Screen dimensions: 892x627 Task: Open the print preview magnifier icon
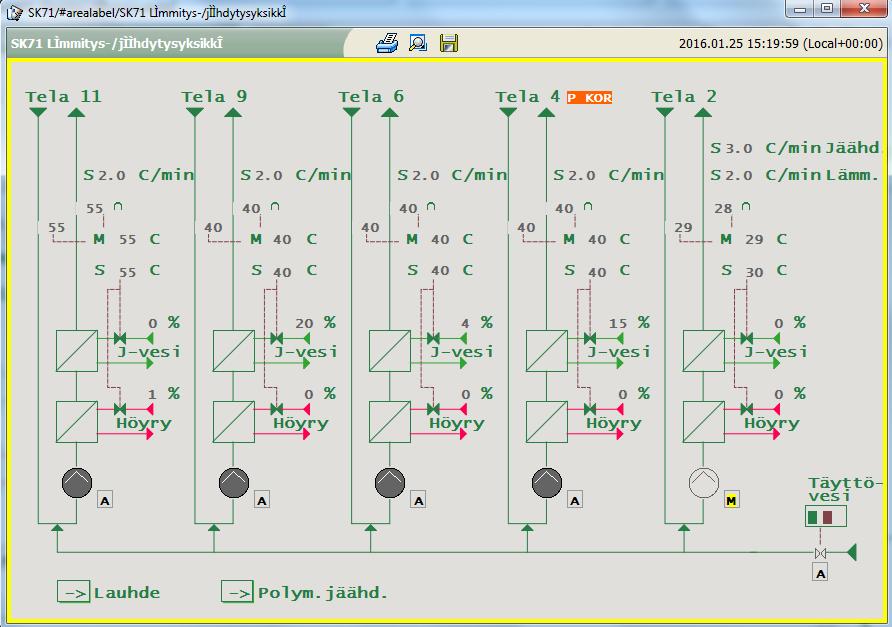(x=418, y=43)
